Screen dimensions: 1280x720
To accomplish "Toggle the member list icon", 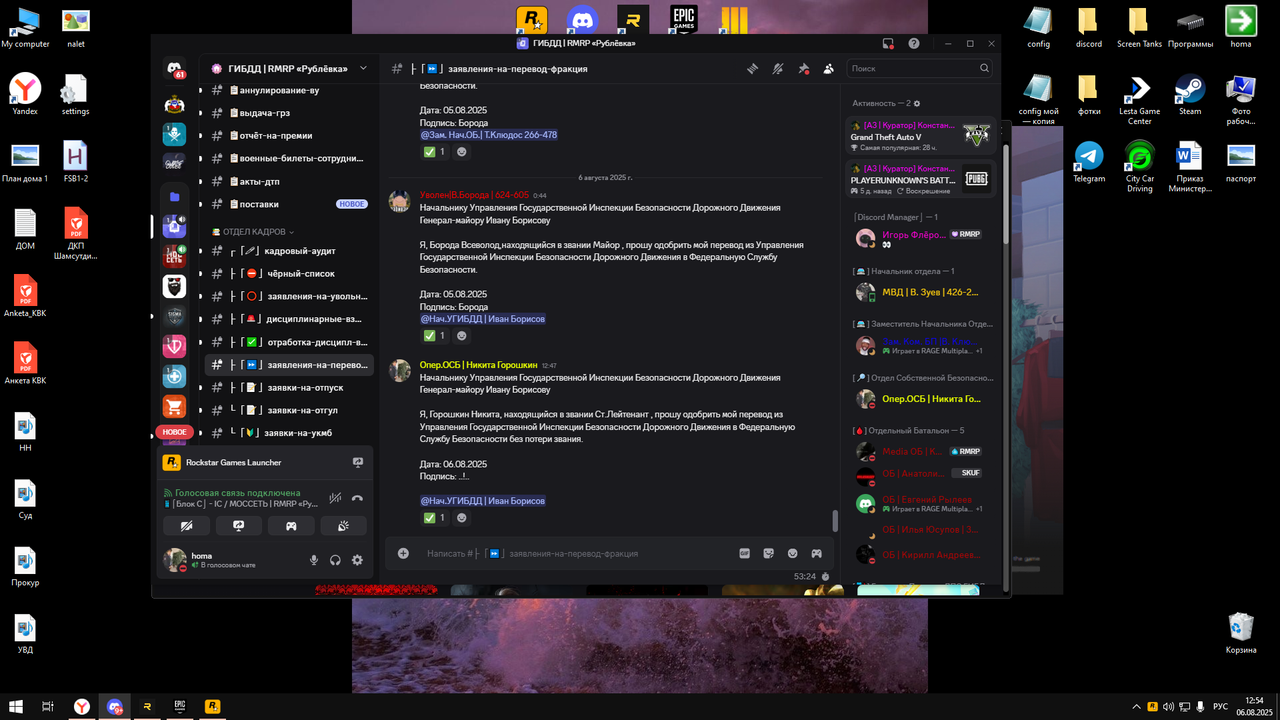I will [x=829, y=69].
